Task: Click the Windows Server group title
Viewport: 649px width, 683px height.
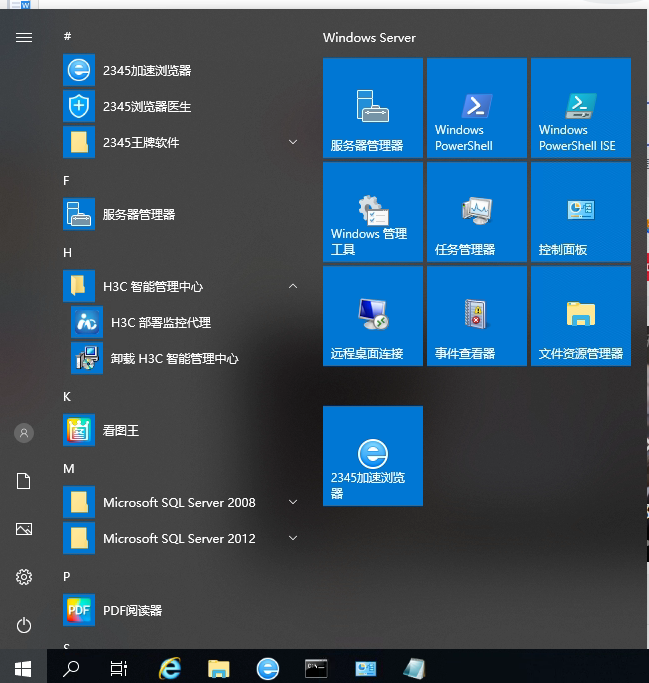Action: pos(369,37)
